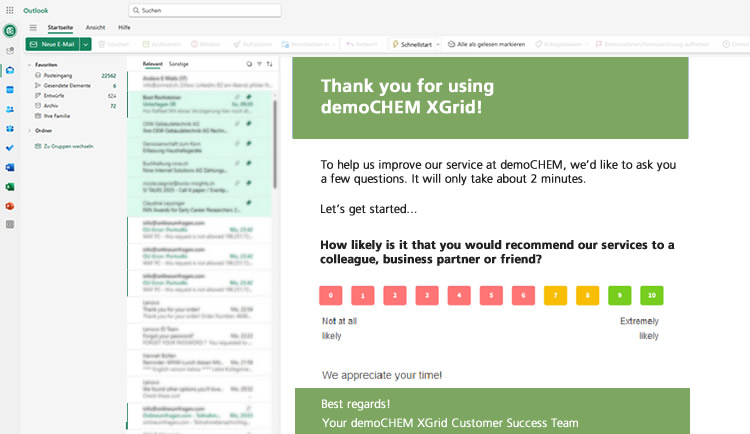Switch to the Ansicht tab
750x434 pixels.
coord(95,28)
